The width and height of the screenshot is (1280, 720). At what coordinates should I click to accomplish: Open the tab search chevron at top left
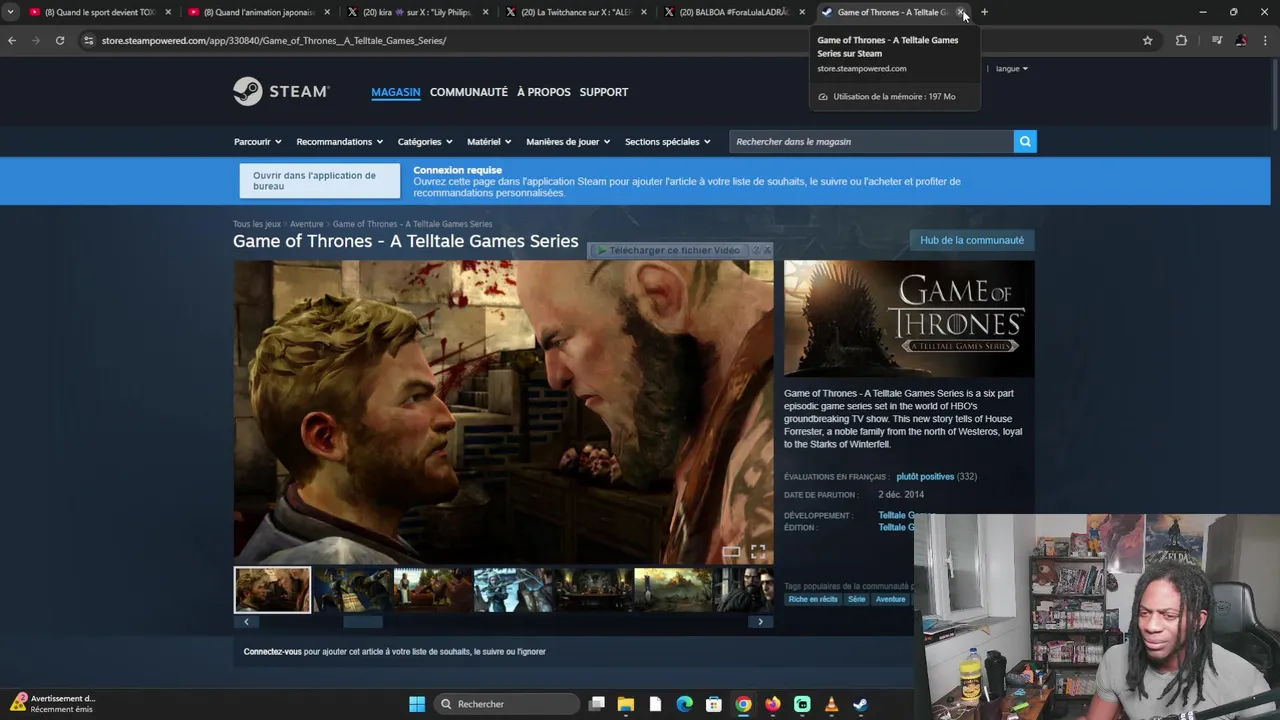(x=10, y=12)
